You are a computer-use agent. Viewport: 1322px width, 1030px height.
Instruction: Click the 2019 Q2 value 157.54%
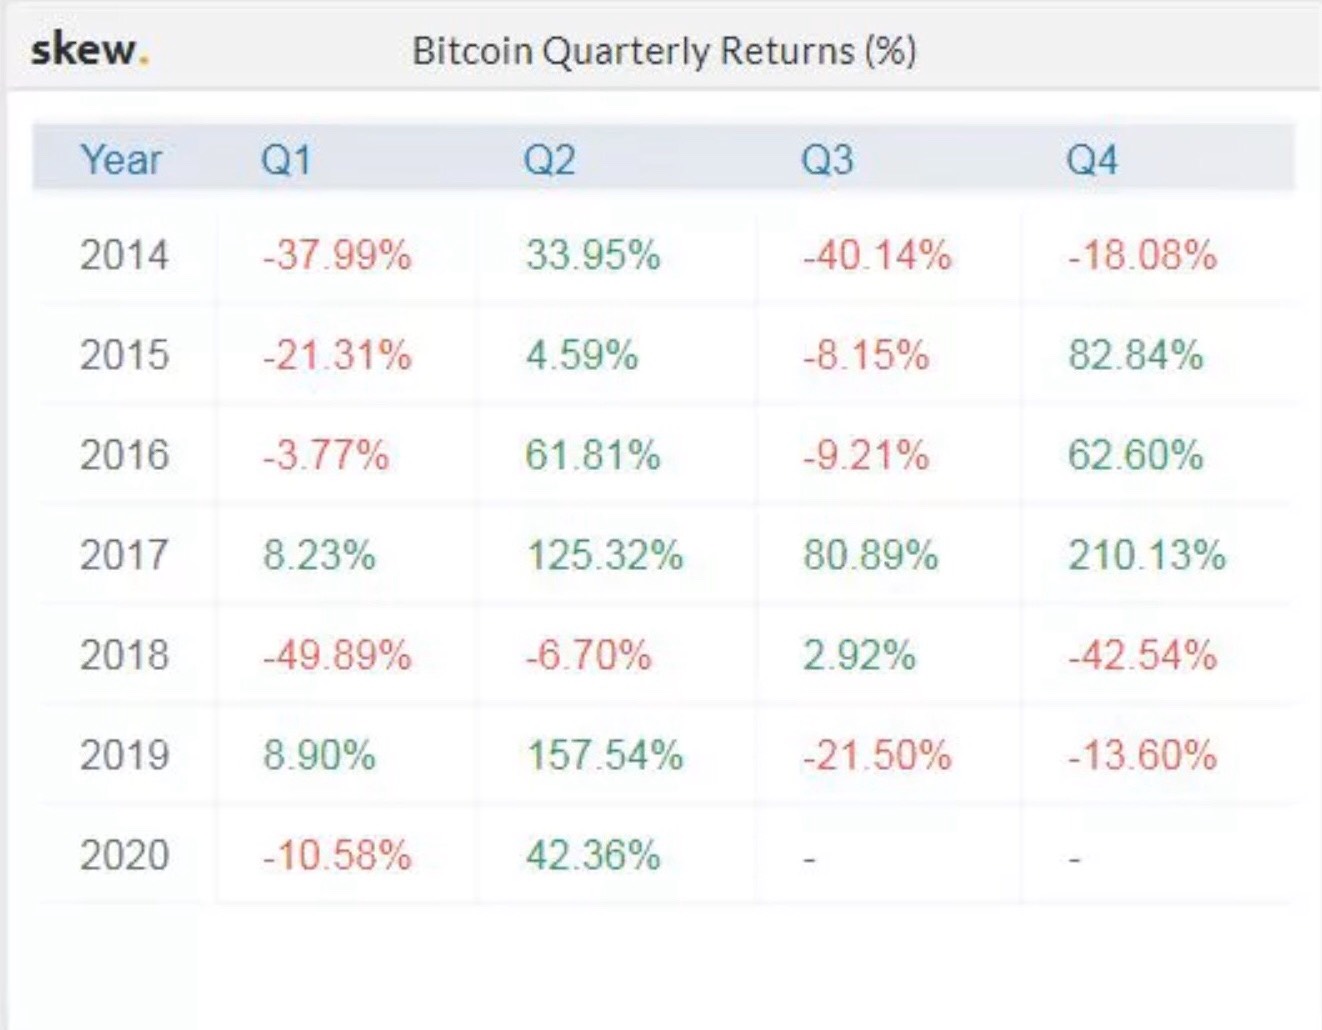pos(605,755)
